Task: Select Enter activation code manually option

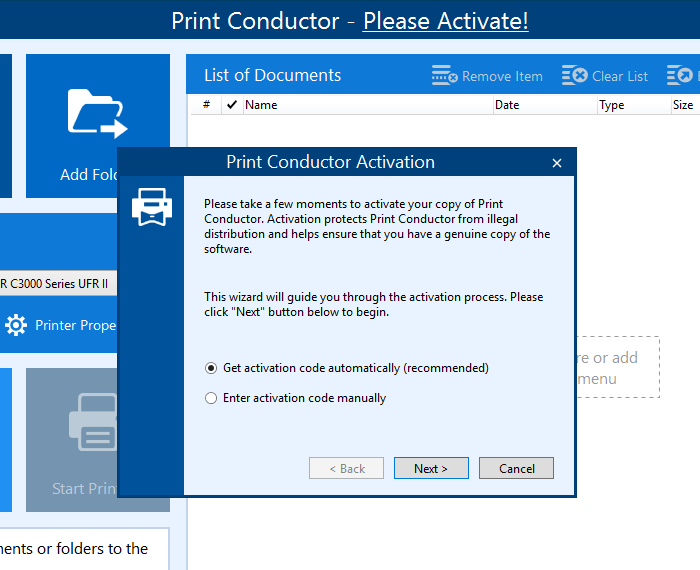Action: tap(211, 398)
